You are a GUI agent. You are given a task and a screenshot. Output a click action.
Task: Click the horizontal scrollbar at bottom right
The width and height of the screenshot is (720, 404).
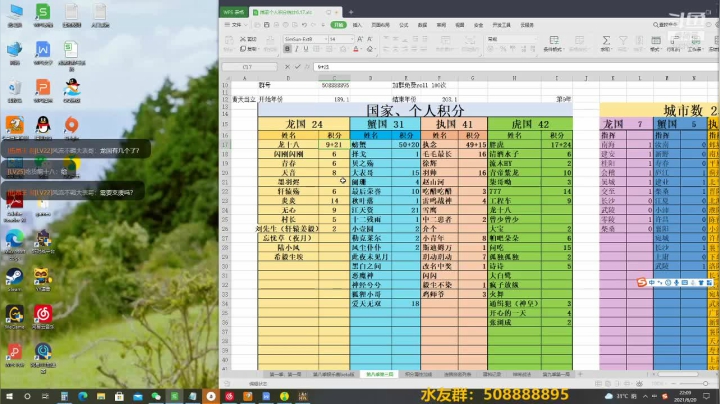(678, 374)
